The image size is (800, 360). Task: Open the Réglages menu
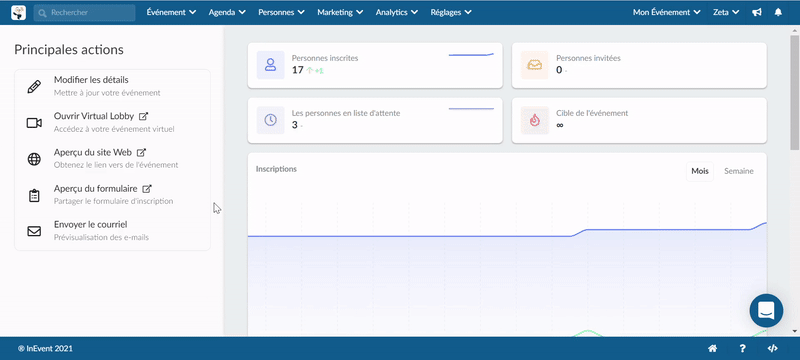tap(451, 12)
